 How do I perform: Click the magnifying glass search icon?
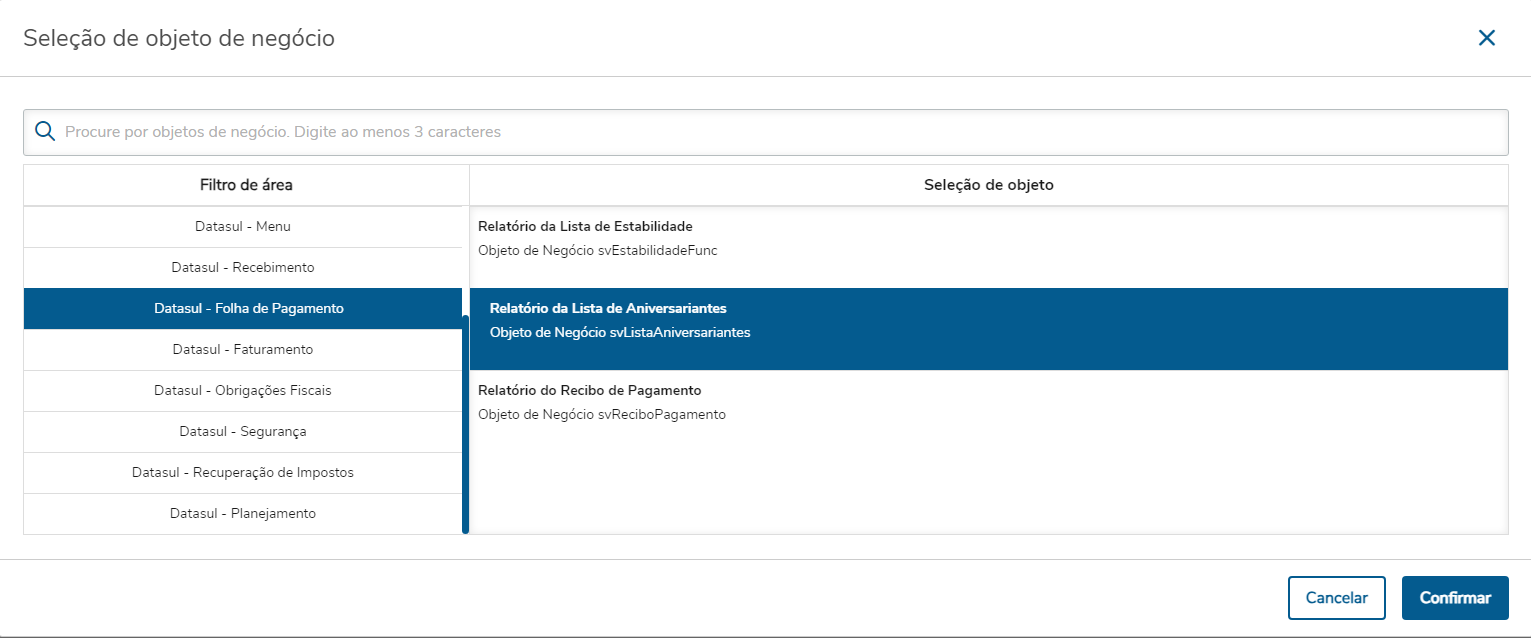coord(44,131)
